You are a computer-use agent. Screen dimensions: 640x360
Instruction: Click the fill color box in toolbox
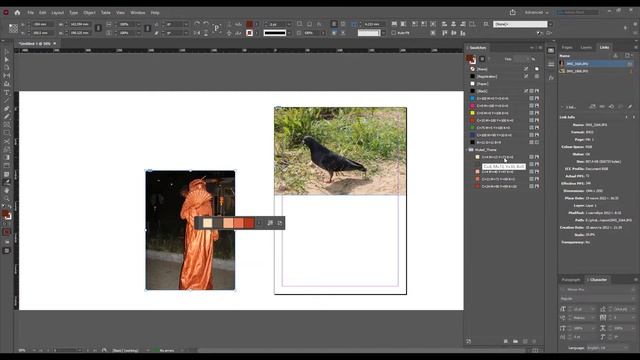tap(5, 213)
